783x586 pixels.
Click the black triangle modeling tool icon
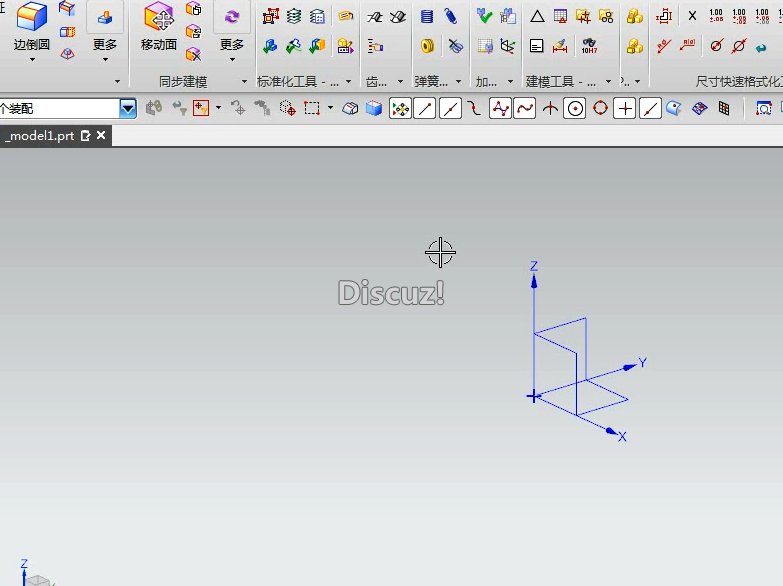(x=537, y=16)
